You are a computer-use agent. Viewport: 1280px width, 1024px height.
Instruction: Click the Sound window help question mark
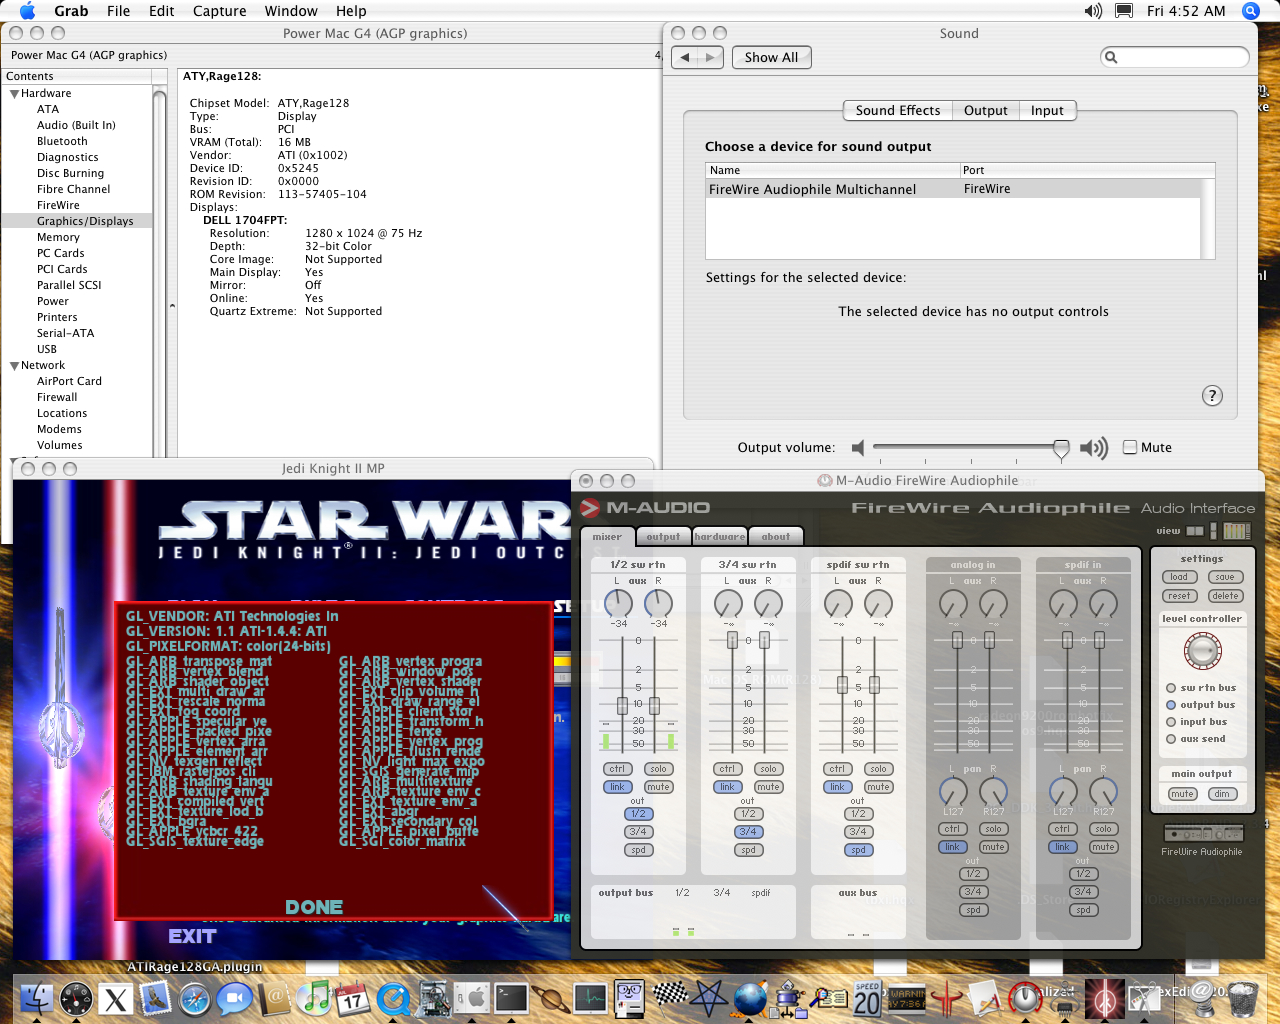click(x=1212, y=395)
